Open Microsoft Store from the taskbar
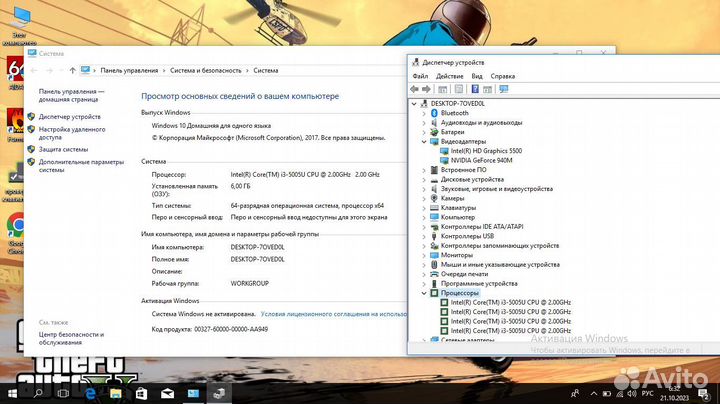The width and height of the screenshot is (720, 404). click(x=141, y=393)
